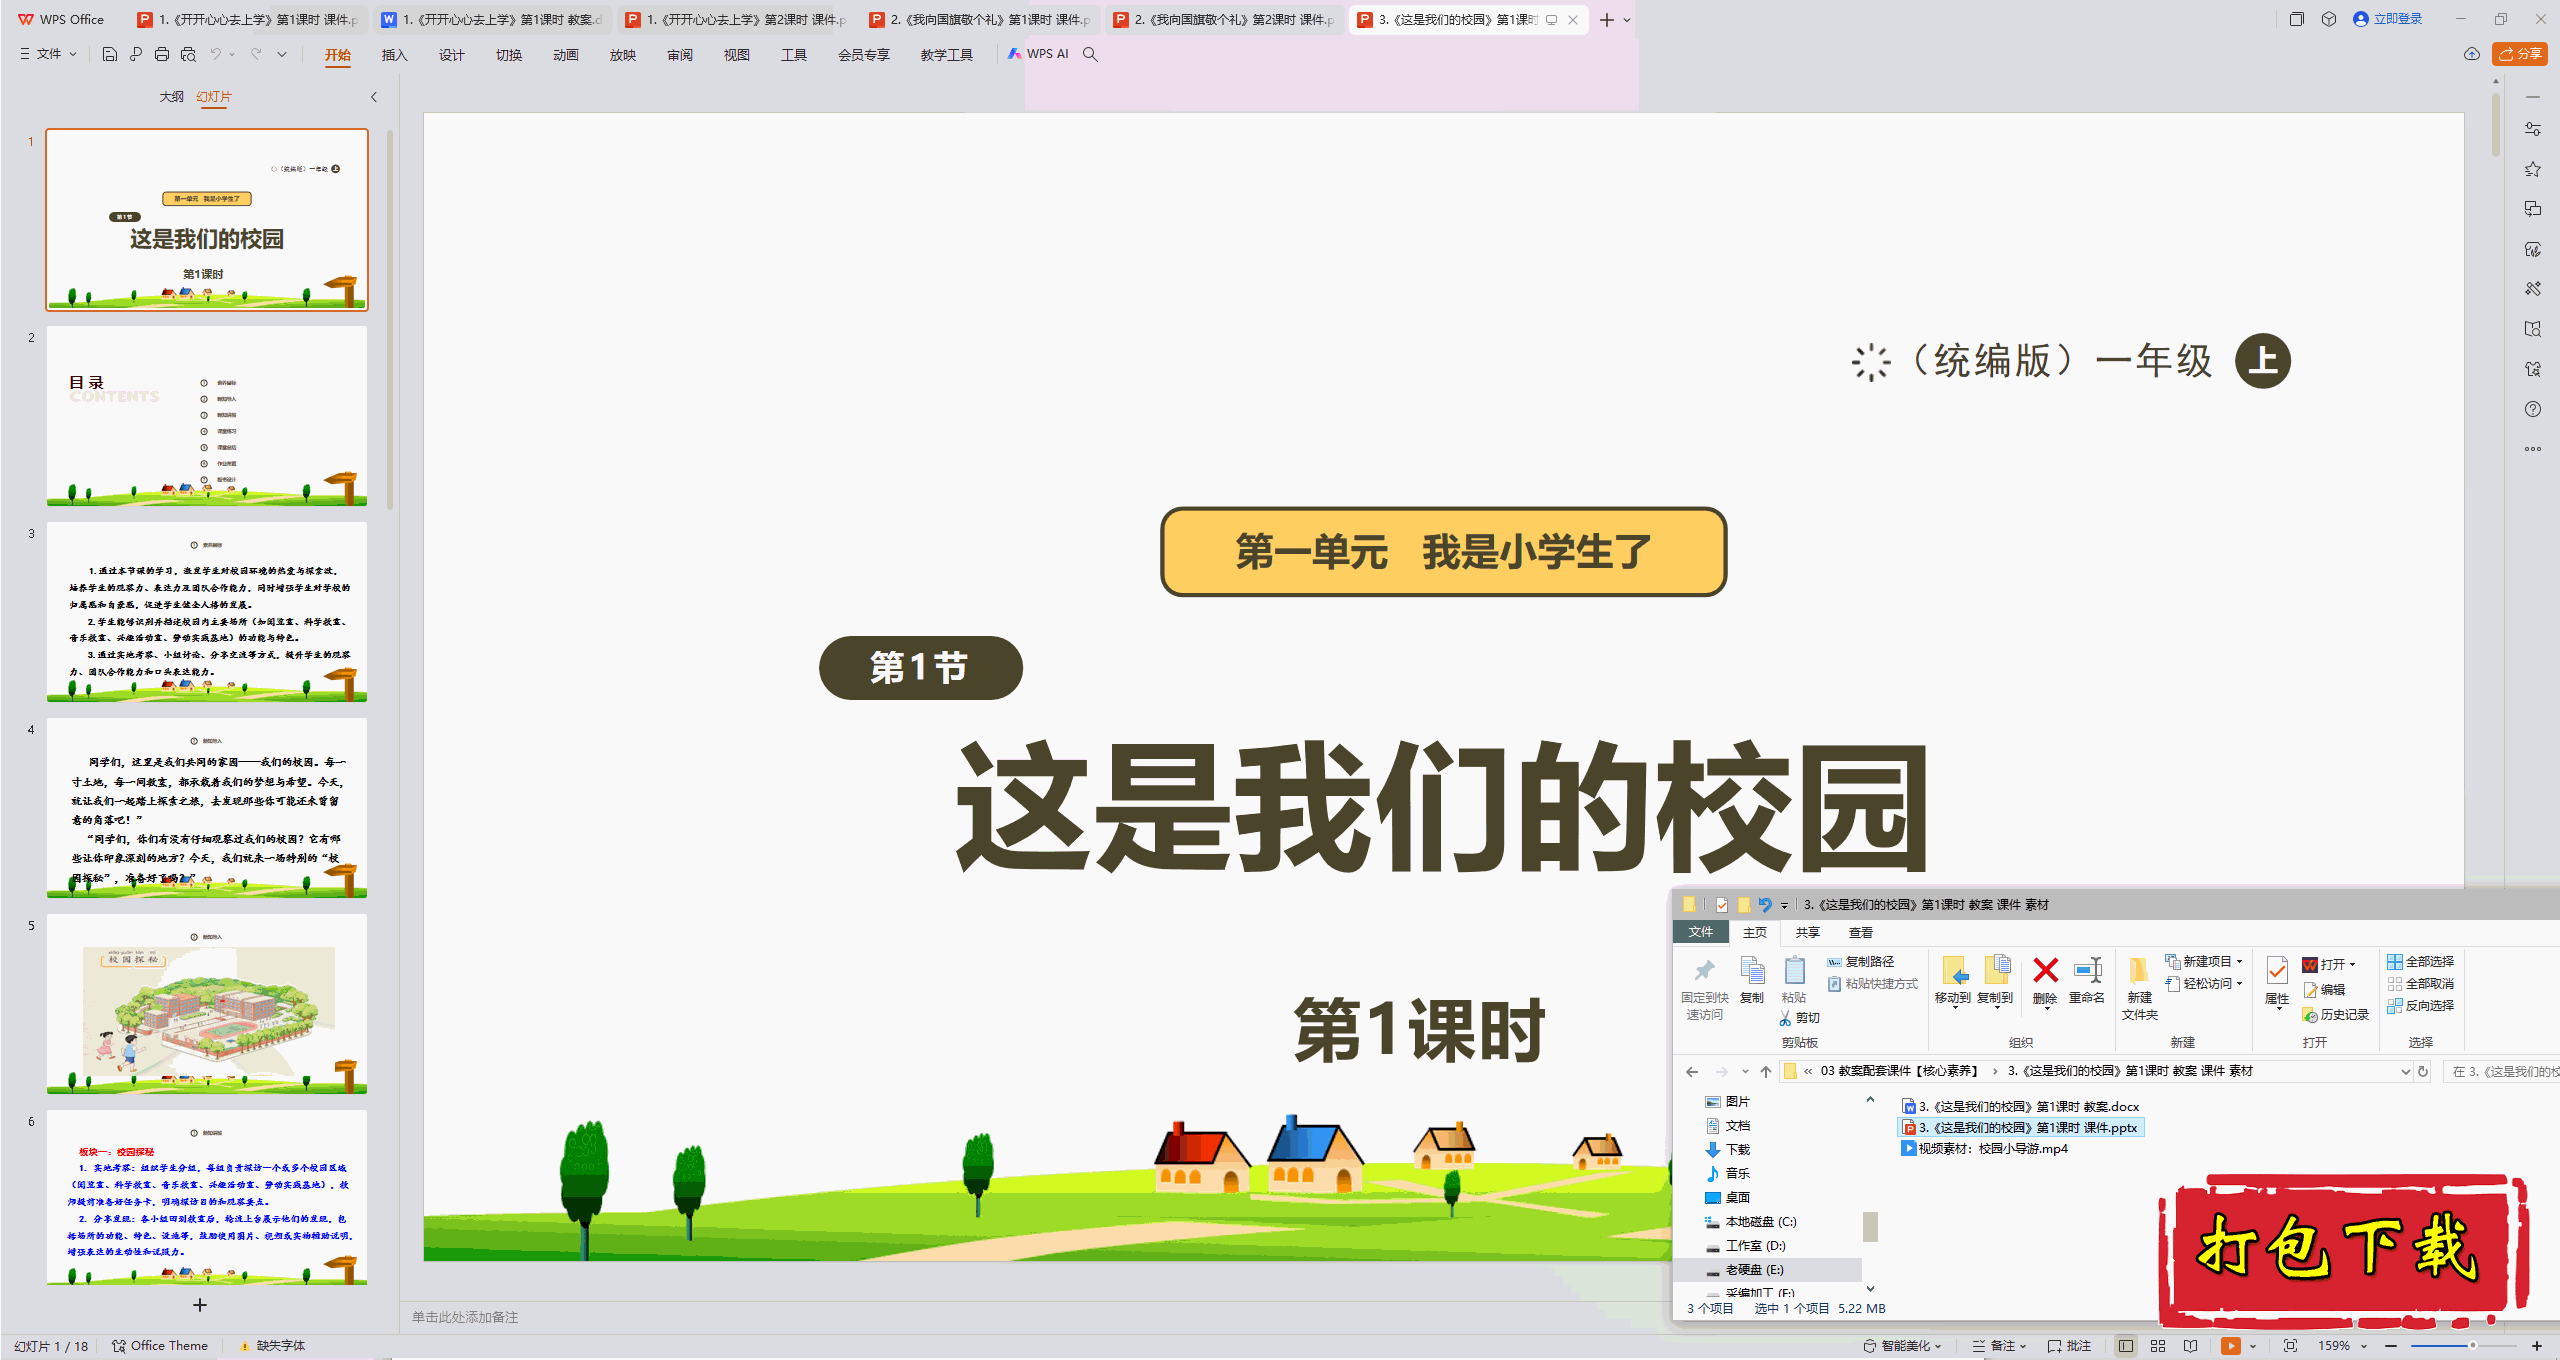The width and height of the screenshot is (2560, 1360).
Task: Click Properties icon in Explorer ribbon
Action: click(x=2277, y=980)
